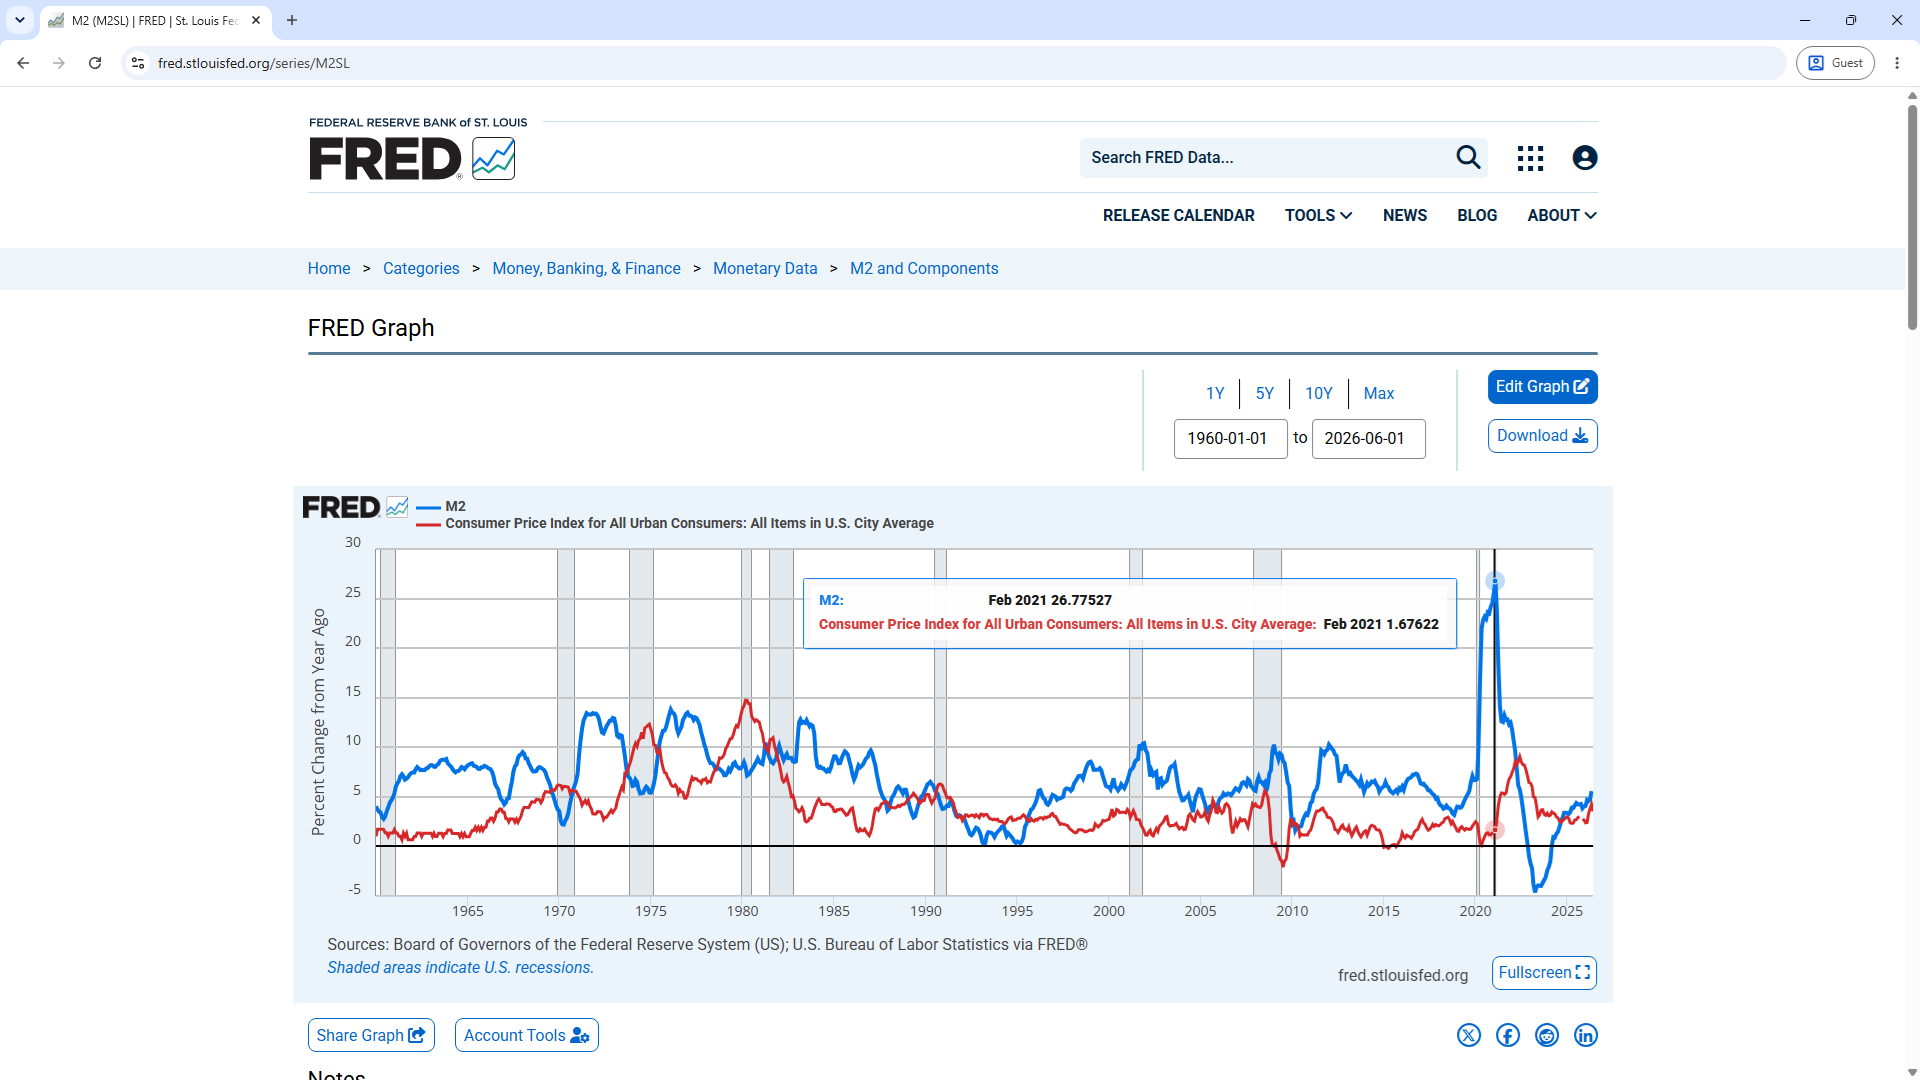Open the Monetary Data breadcrumb

click(x=765, y=268)
